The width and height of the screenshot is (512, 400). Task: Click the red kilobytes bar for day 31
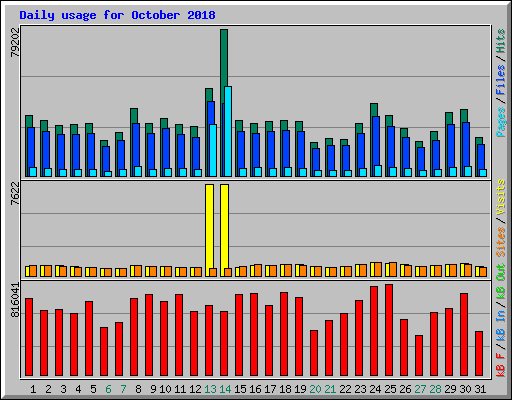479,354
